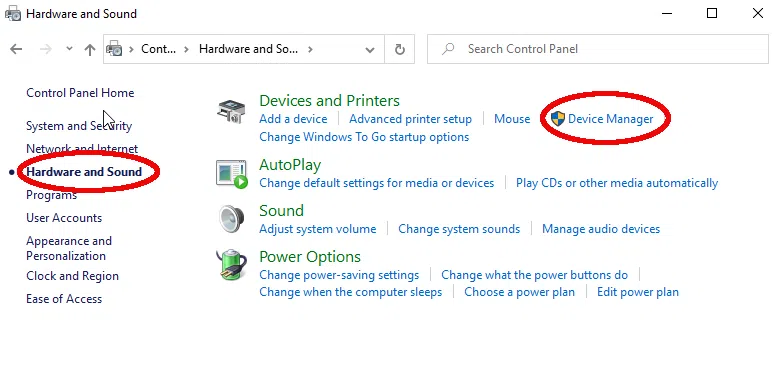Click the Control Panel icon in address bar

pos(115,49)
